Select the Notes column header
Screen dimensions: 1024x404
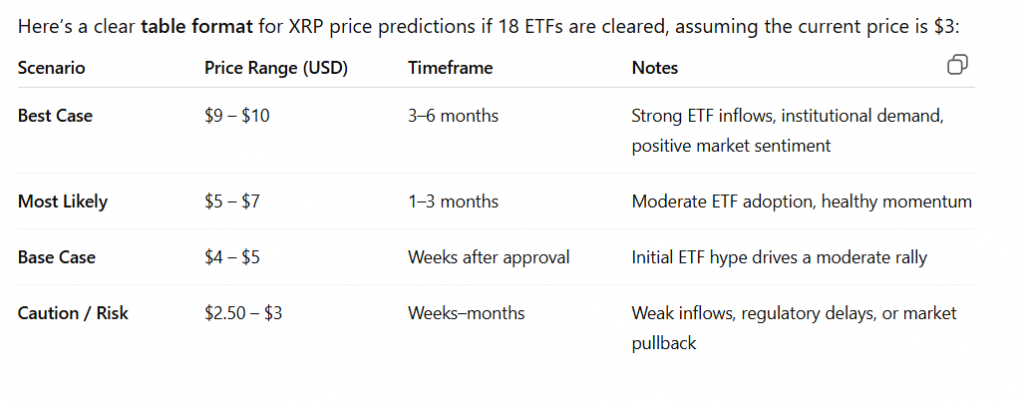tap(654, 68)
